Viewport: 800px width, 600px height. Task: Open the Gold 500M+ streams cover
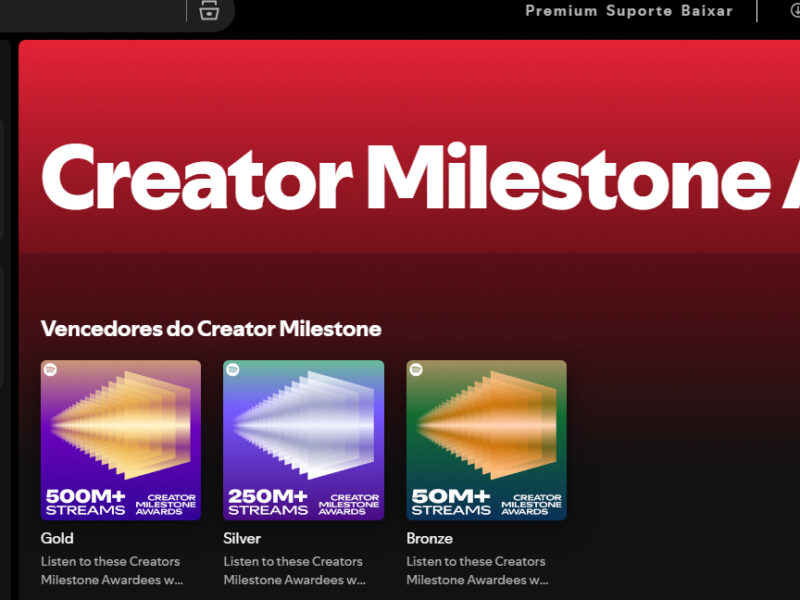[121, 440]
